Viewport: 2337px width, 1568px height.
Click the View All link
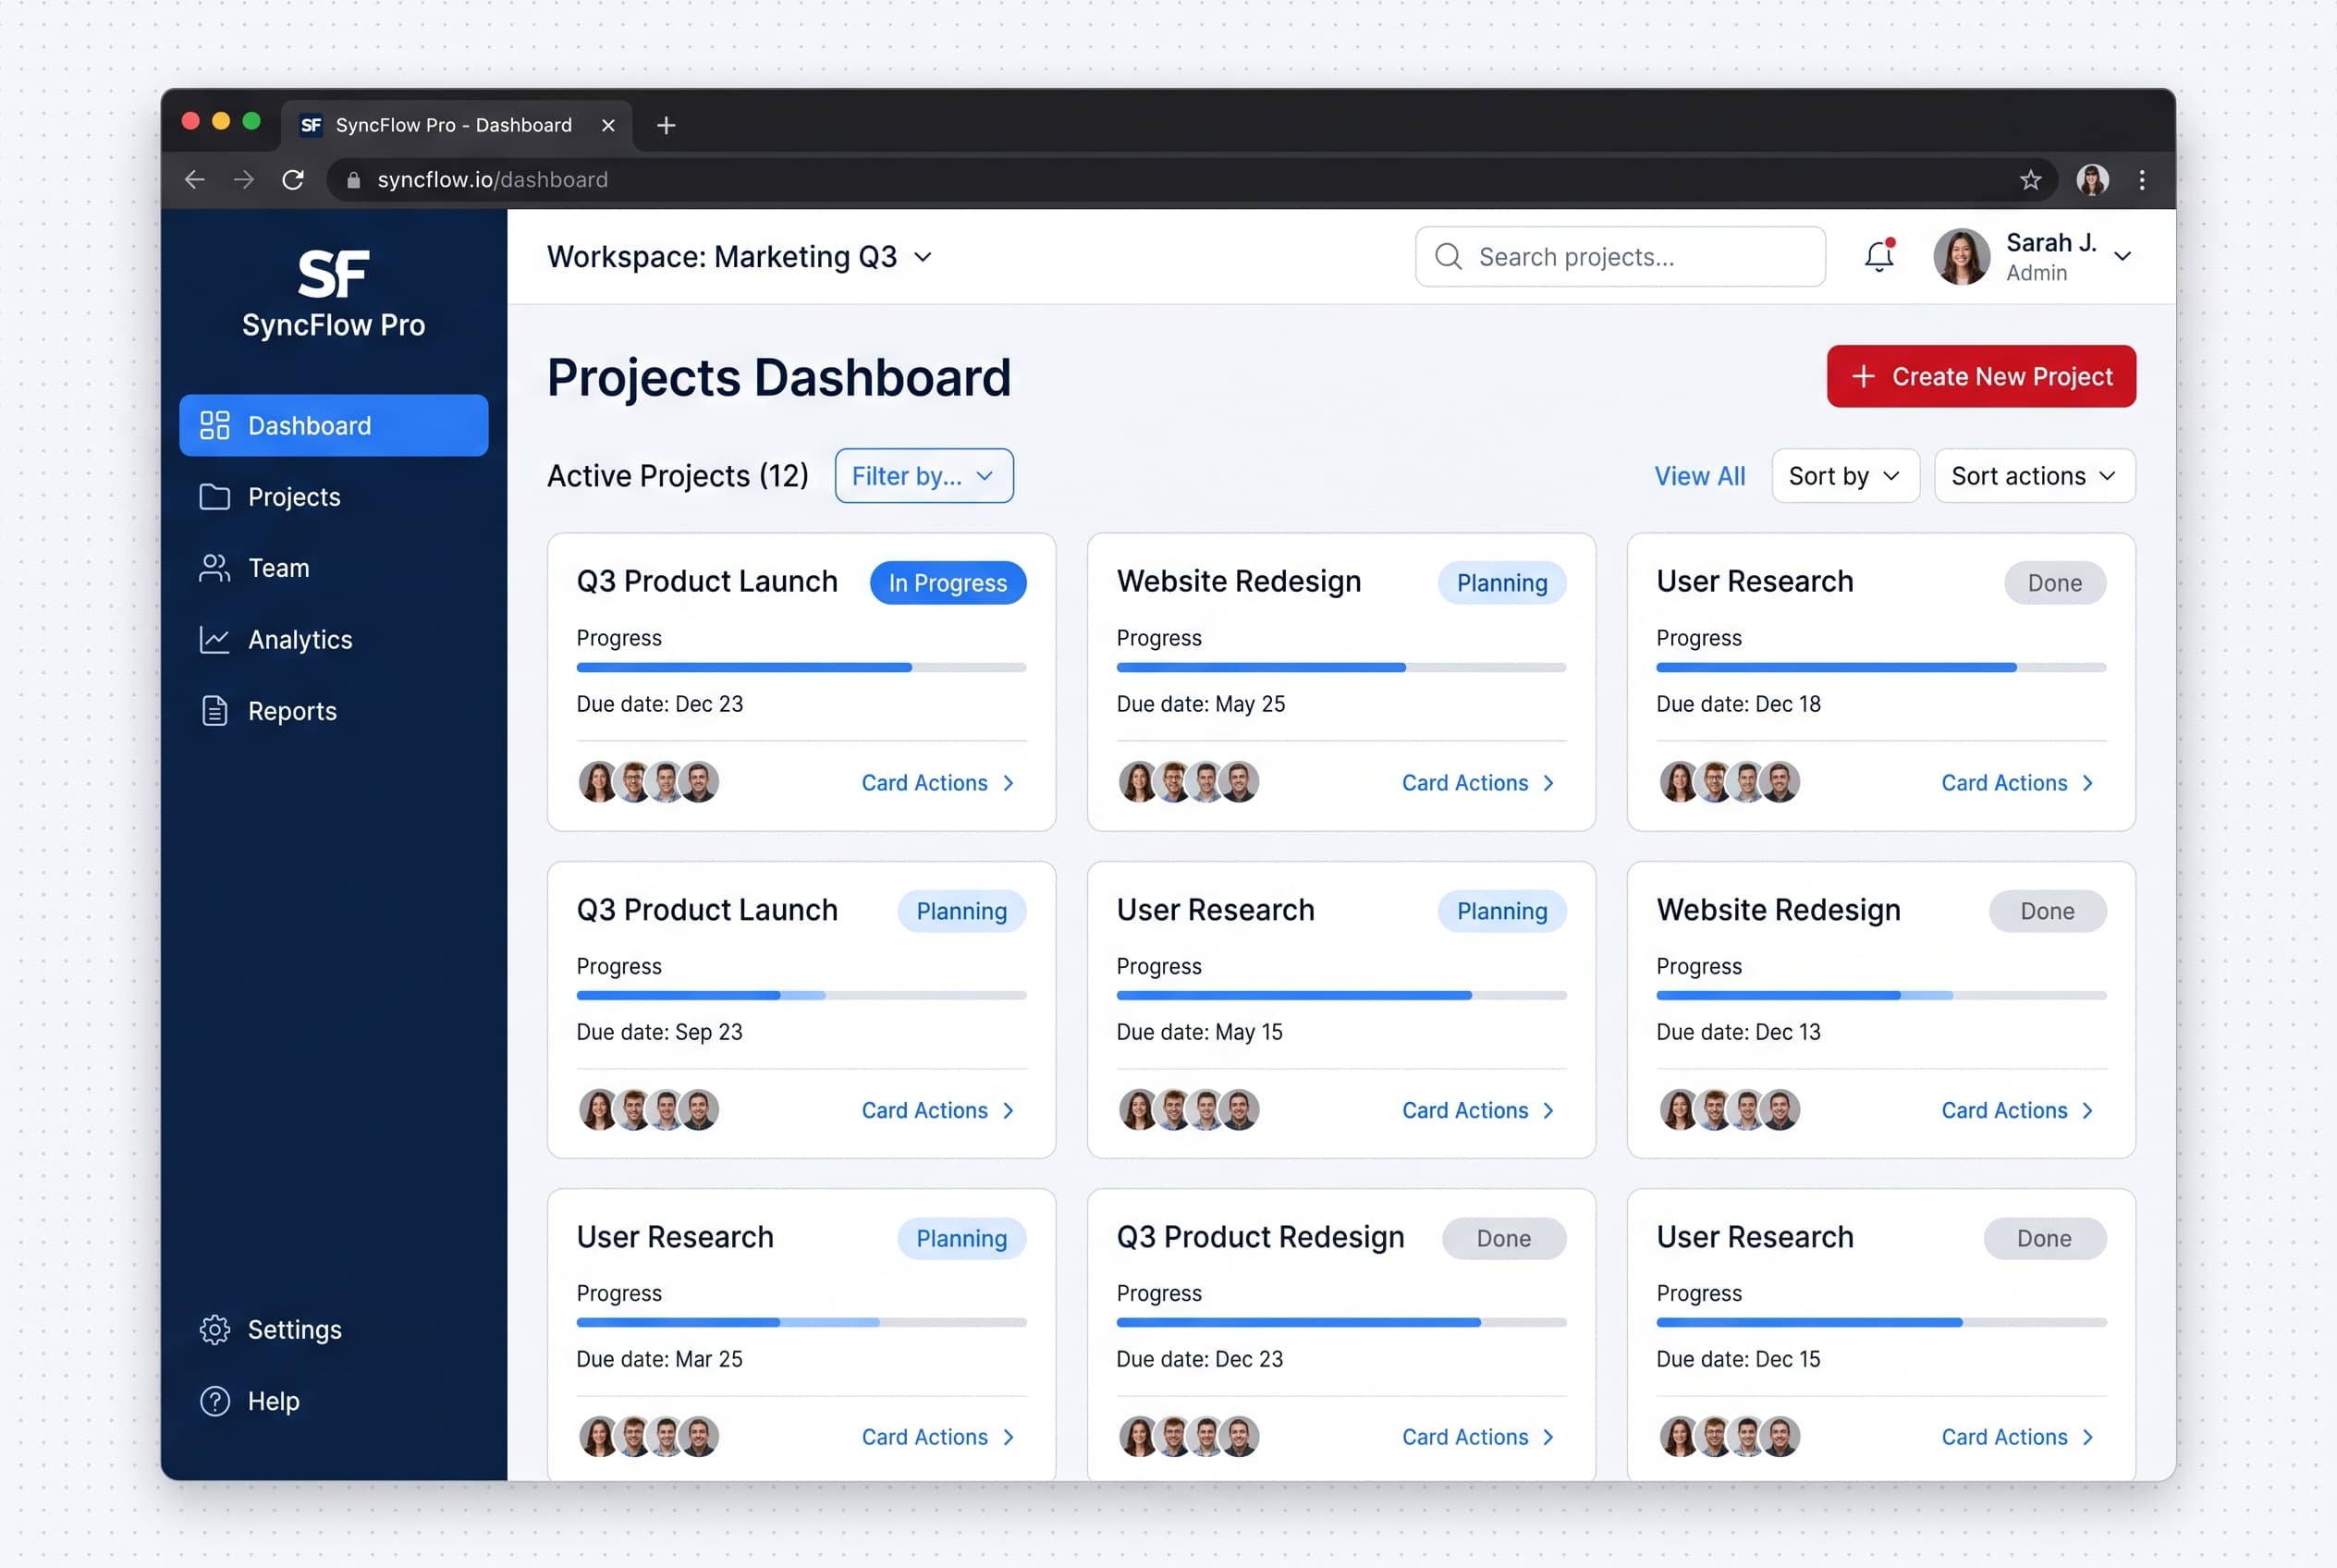pyautogui.click(x=1699, y=476)
